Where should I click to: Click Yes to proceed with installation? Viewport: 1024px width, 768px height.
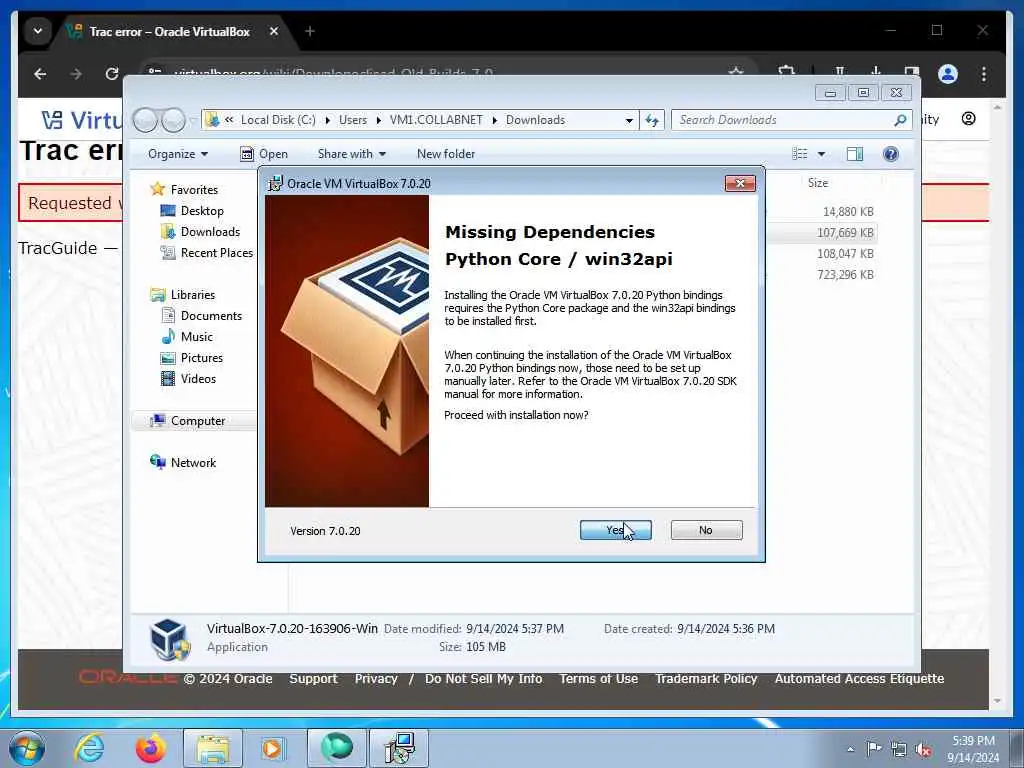pos(615,530)
